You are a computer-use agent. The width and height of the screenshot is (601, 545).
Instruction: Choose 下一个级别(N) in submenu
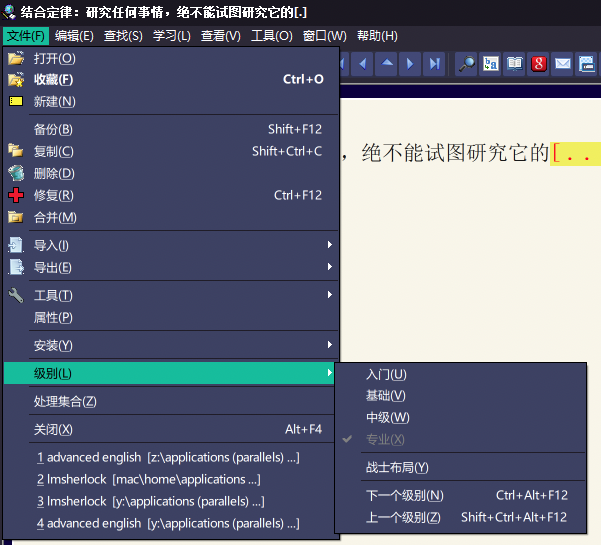(460, 495)
